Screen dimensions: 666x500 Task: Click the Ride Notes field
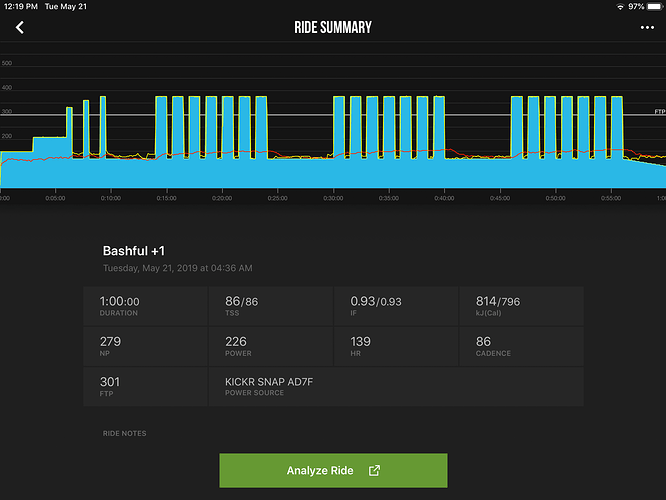(124, 433)
